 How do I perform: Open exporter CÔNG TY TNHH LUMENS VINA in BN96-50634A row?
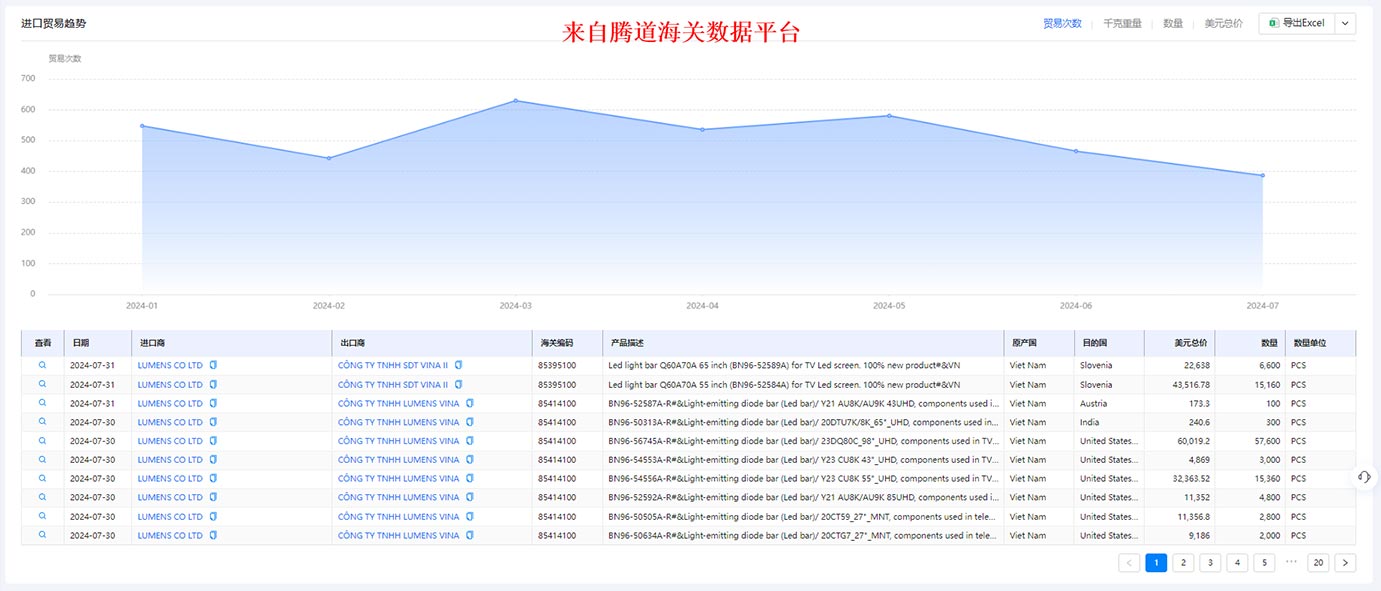(x=399, y=535)
